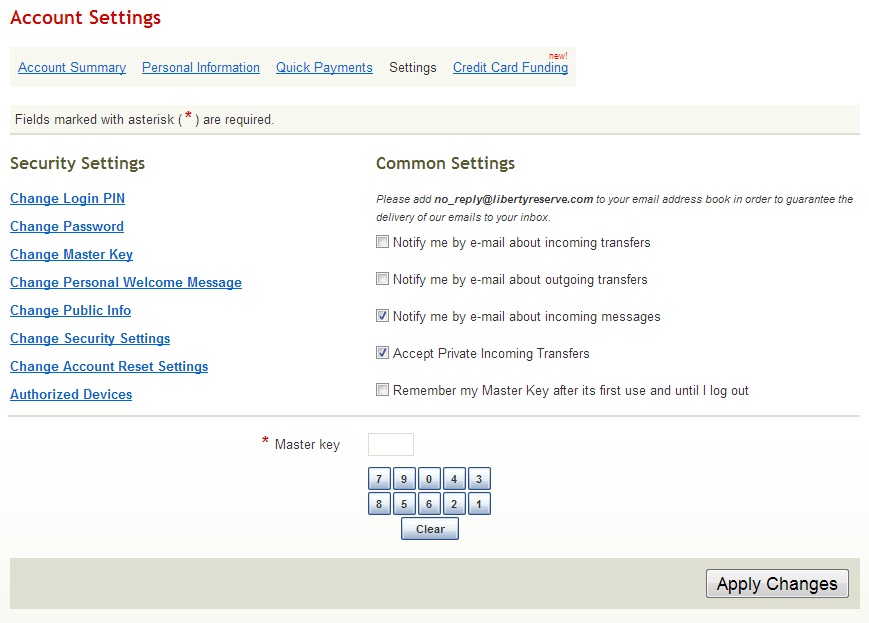Image resolution: width=869 pixels, height=623 pixels.
Task: Open Change Account Reset Settings link
Action: pyautogui.click(x=109, y=367)
